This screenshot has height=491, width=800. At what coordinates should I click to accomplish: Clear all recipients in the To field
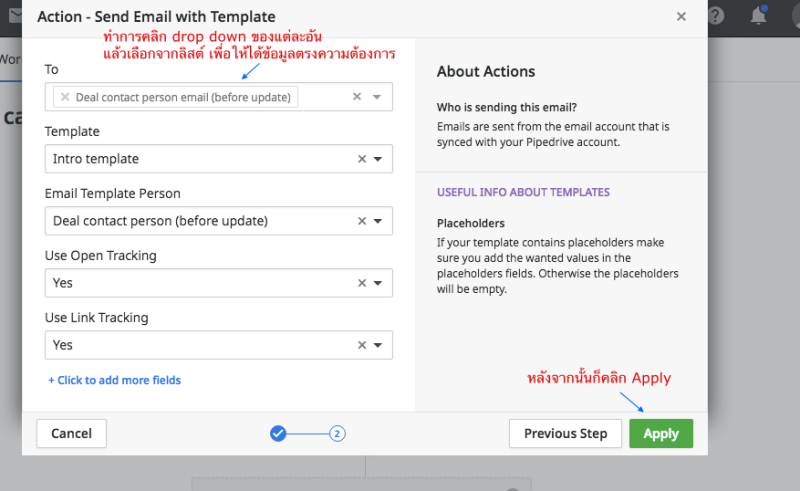point(357,96)
